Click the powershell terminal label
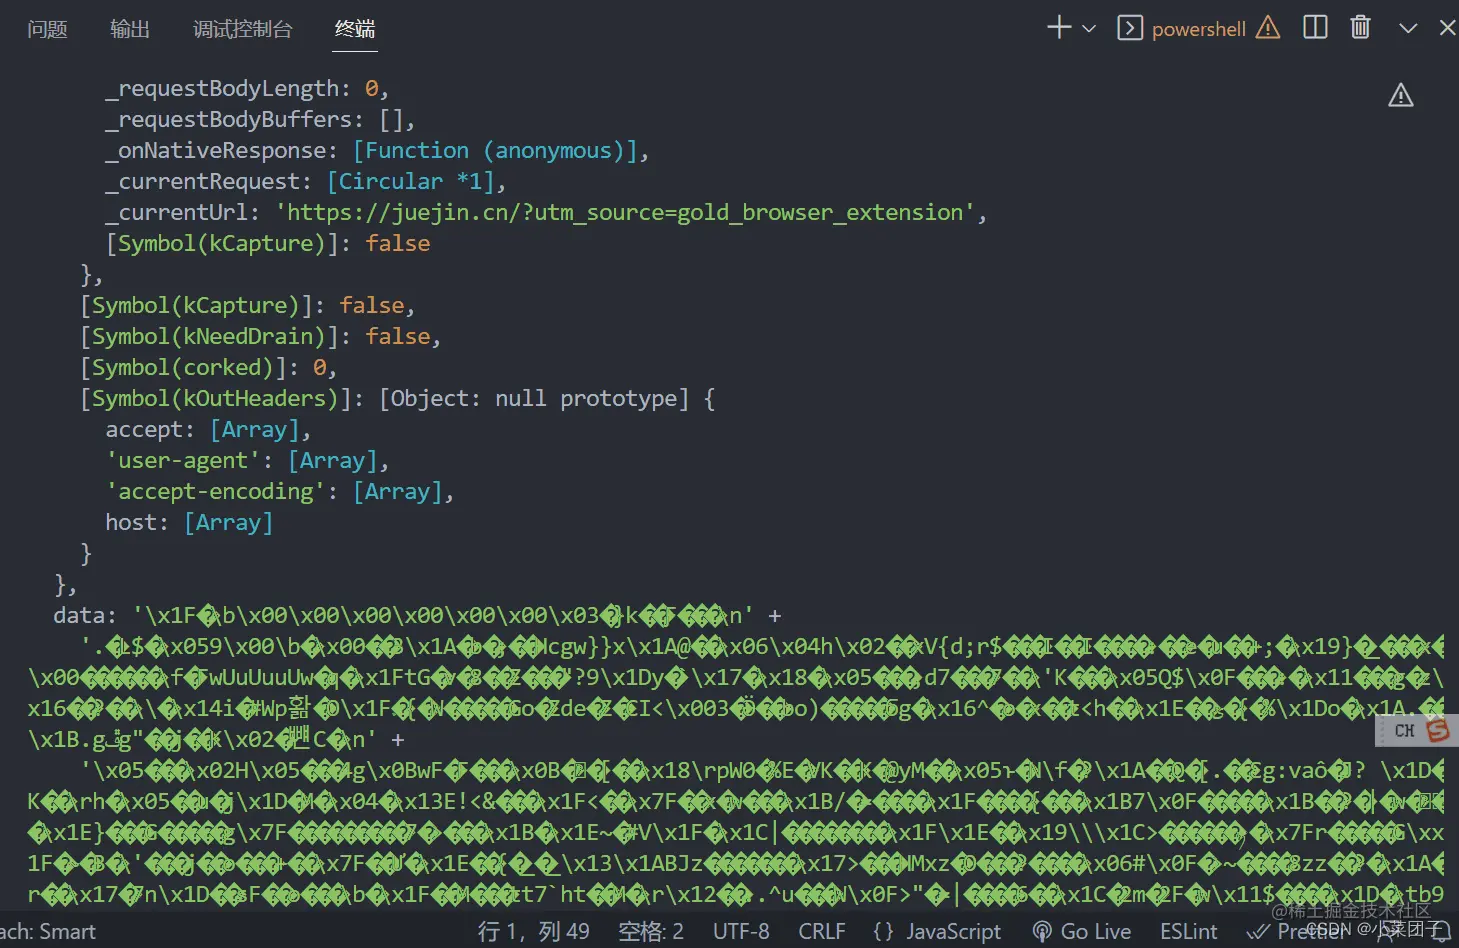Viewport: 1459px width, 948px height. pos(1198,29)
